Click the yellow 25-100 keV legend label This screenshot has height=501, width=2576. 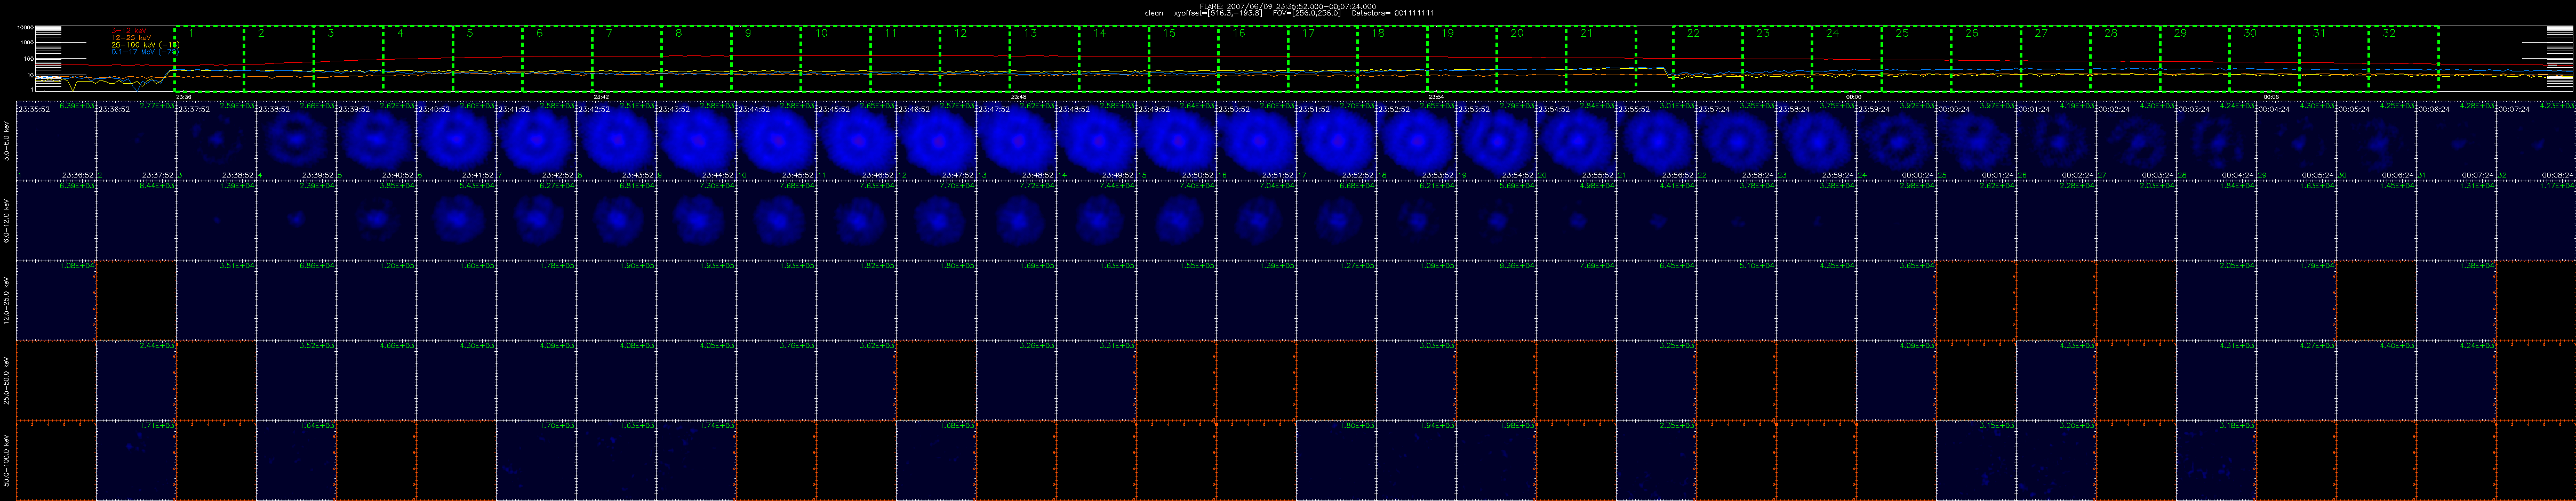[146, 45]
